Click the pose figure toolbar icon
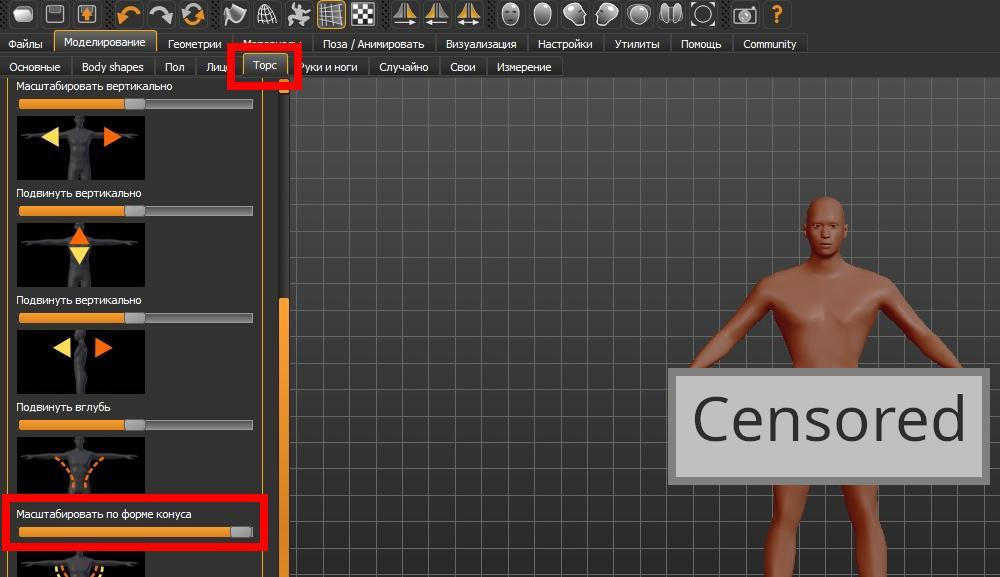Viewport: 1000px width, 577px height. click(298, 14)
